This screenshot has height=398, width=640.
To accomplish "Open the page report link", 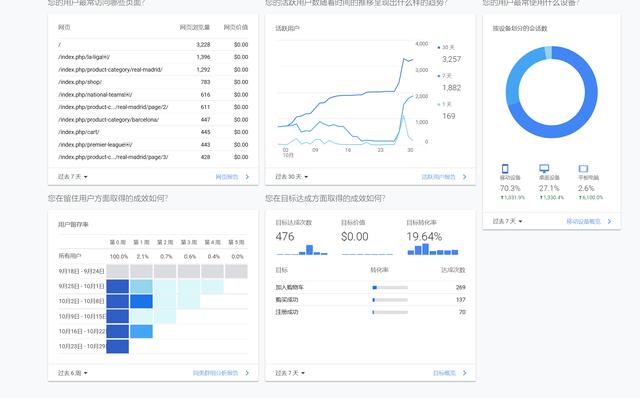I will (227, 177).
